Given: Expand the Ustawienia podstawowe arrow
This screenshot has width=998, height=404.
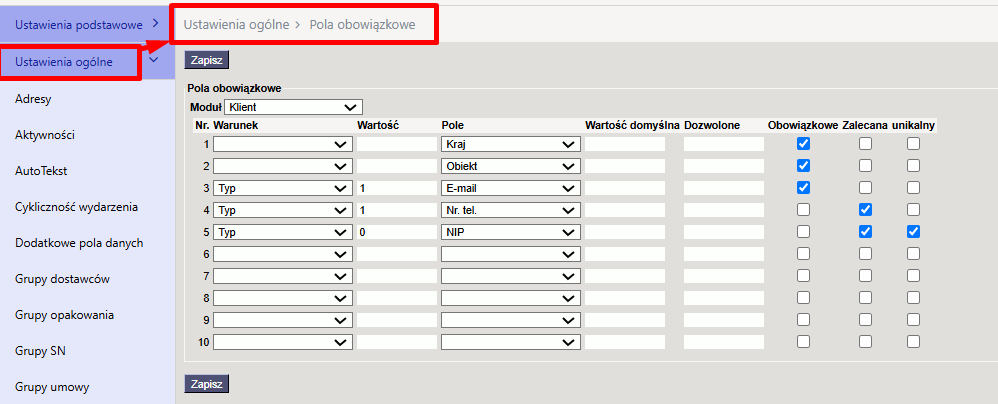Looking at the screenshot, I should coord(156,25).
